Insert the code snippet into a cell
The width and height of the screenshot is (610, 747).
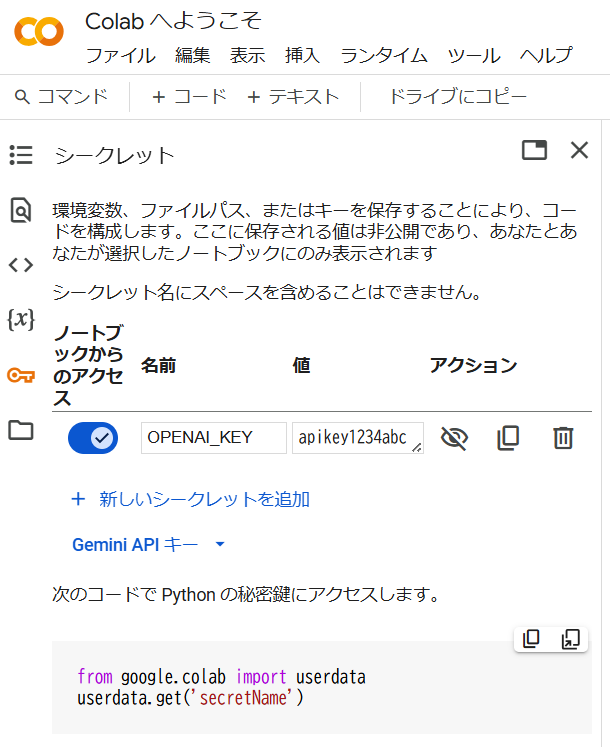(x=570, y=639)
